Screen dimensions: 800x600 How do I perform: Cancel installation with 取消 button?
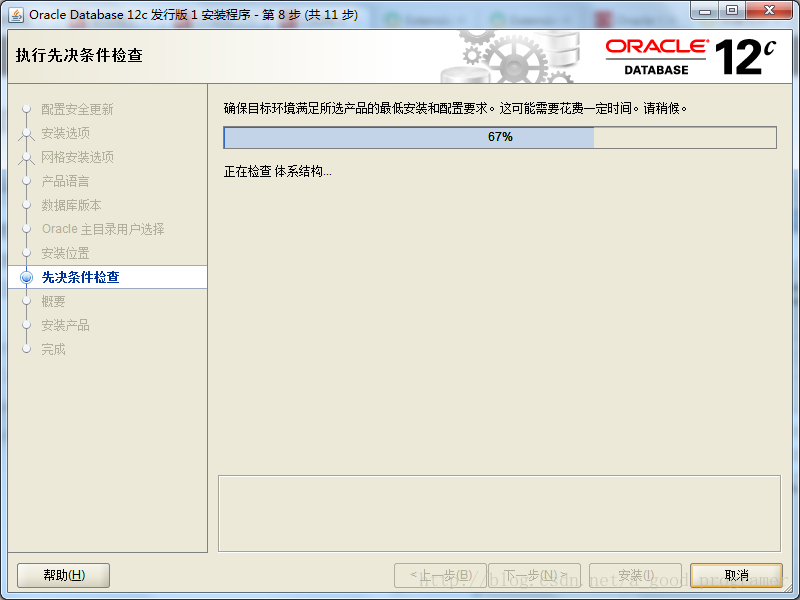[x=736, y=575]
